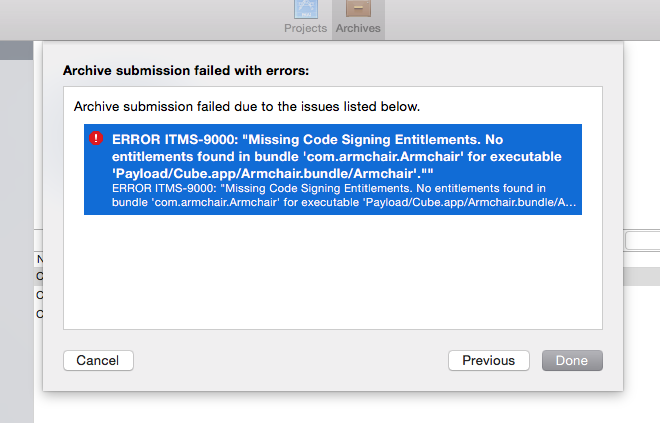Image resolution: width=660 pixels, height=423 pixels.
Task: Go back with the Previous button
Action: (x=489, y=360)
